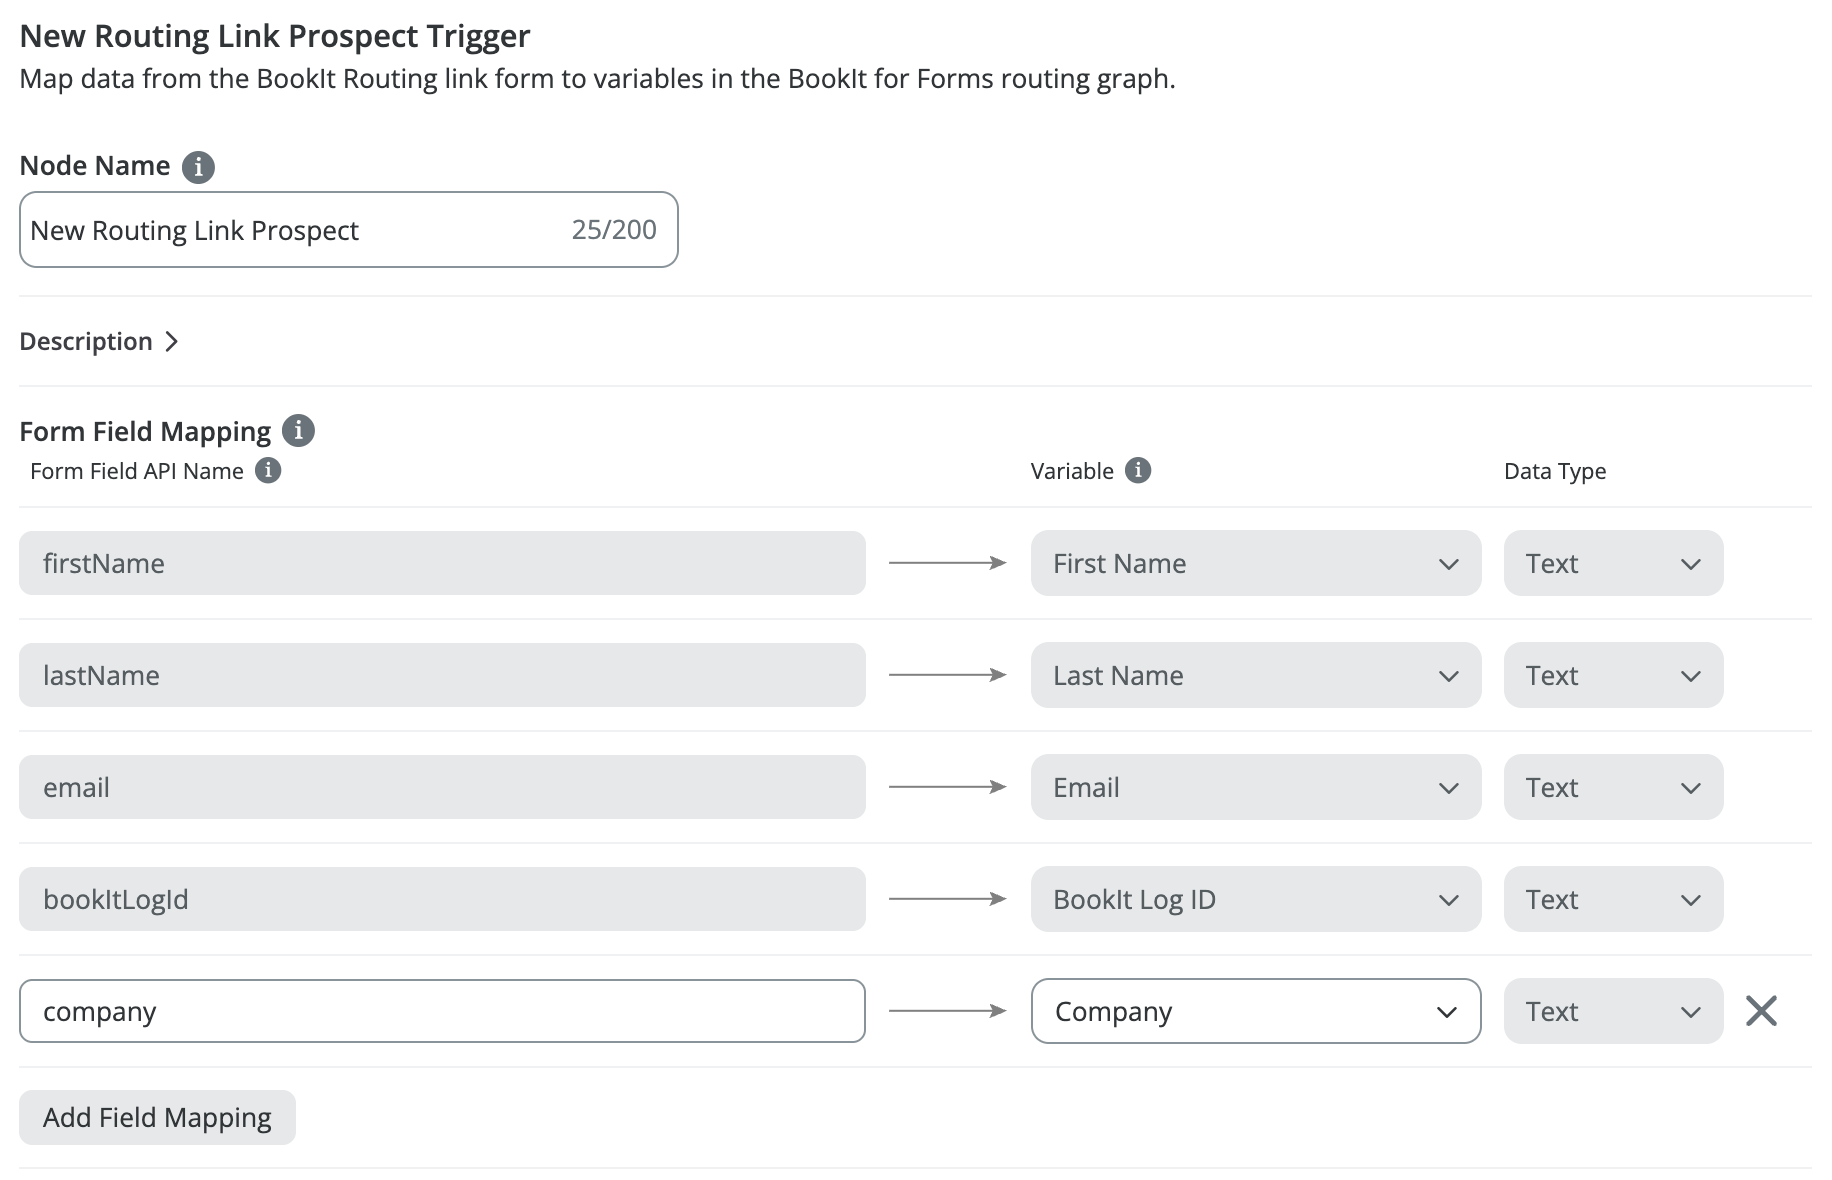The image size is (1832, 1180).
Task: Click the Form Field Mapping info icon
Action: click(x=298, y=431)
